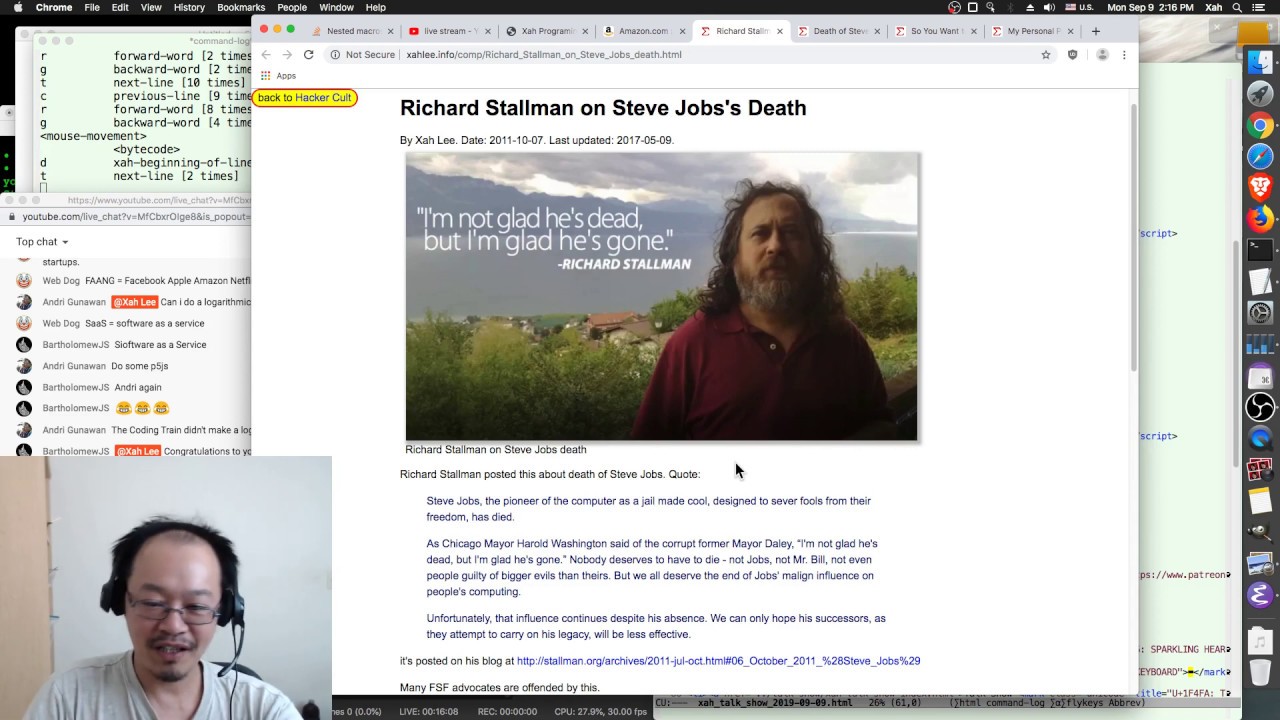1280x720 pixels.
Task: Open Spotlight search in the menu bar
Action: [x=1238, y=8]
